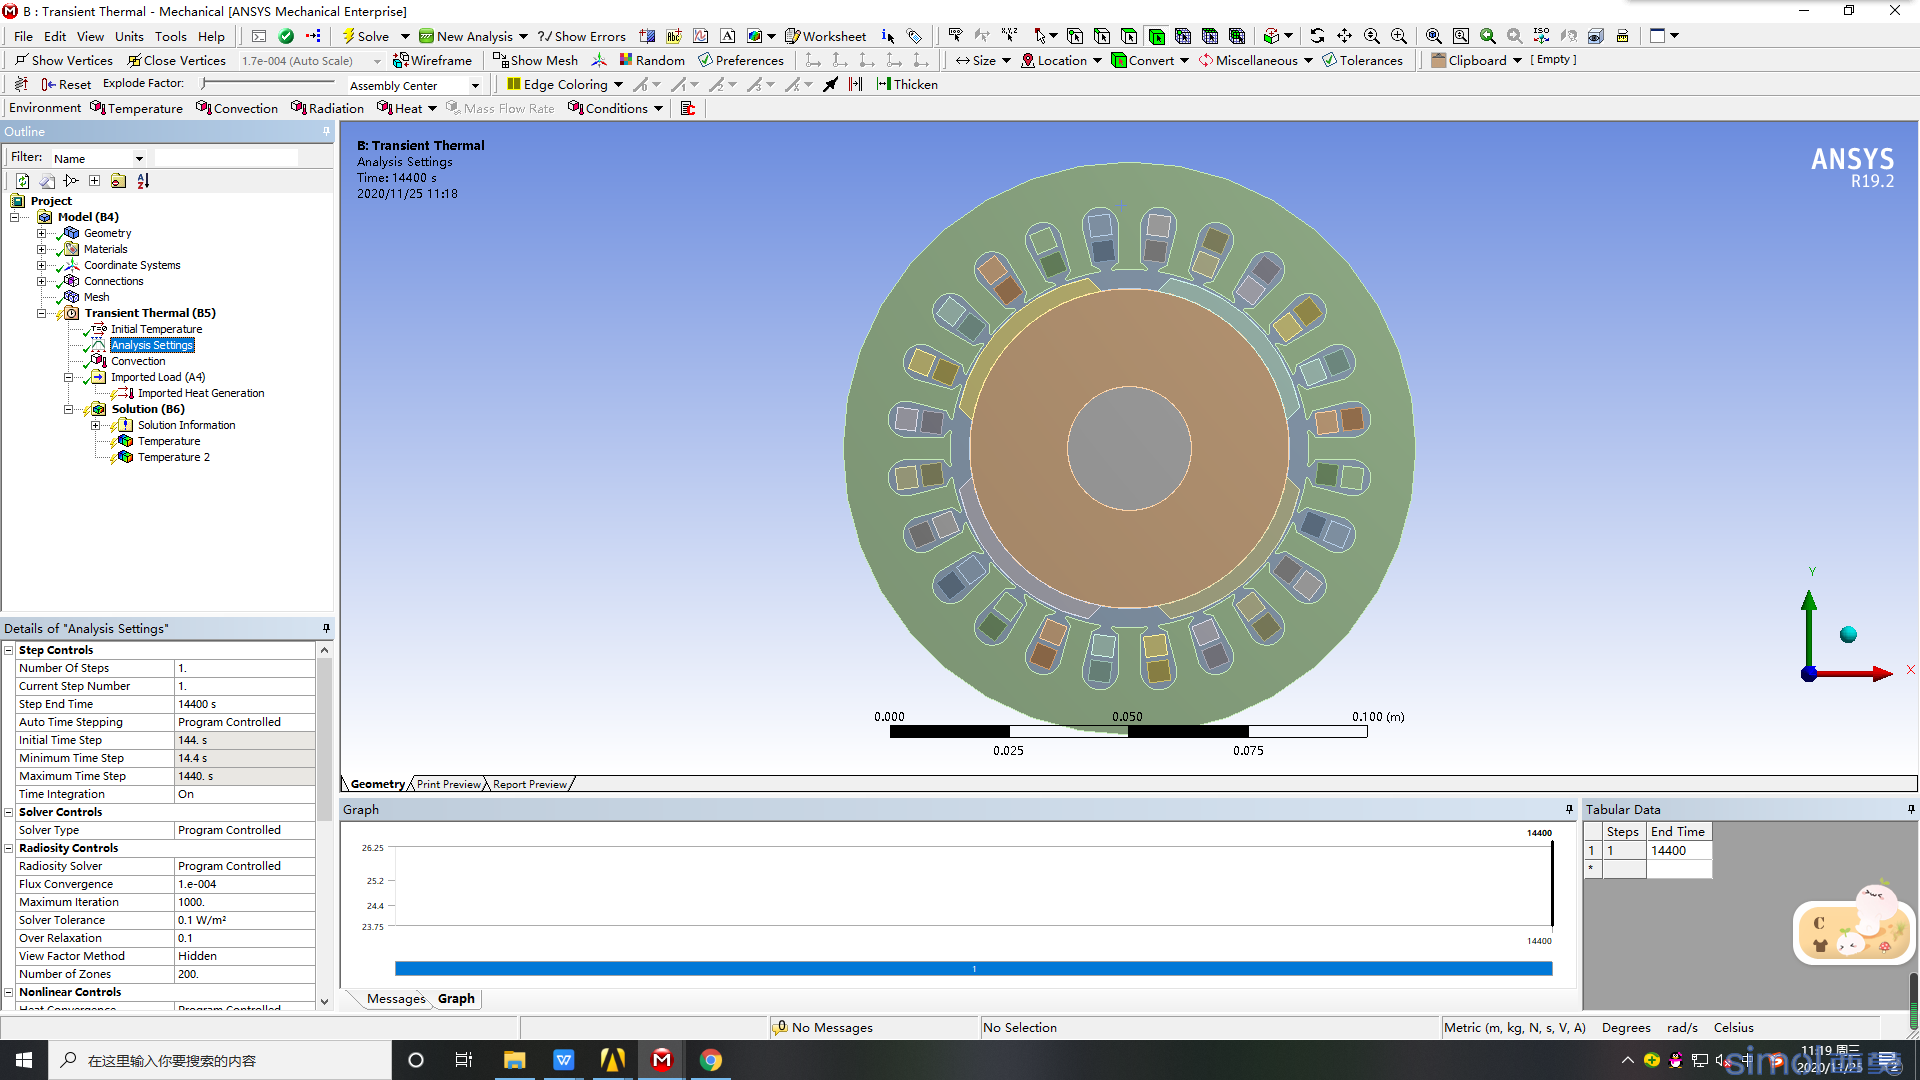The height and width of the screenshot is (1080, 1920).
Task: Toggle the Worksheet view
Action: coord(826,36)
